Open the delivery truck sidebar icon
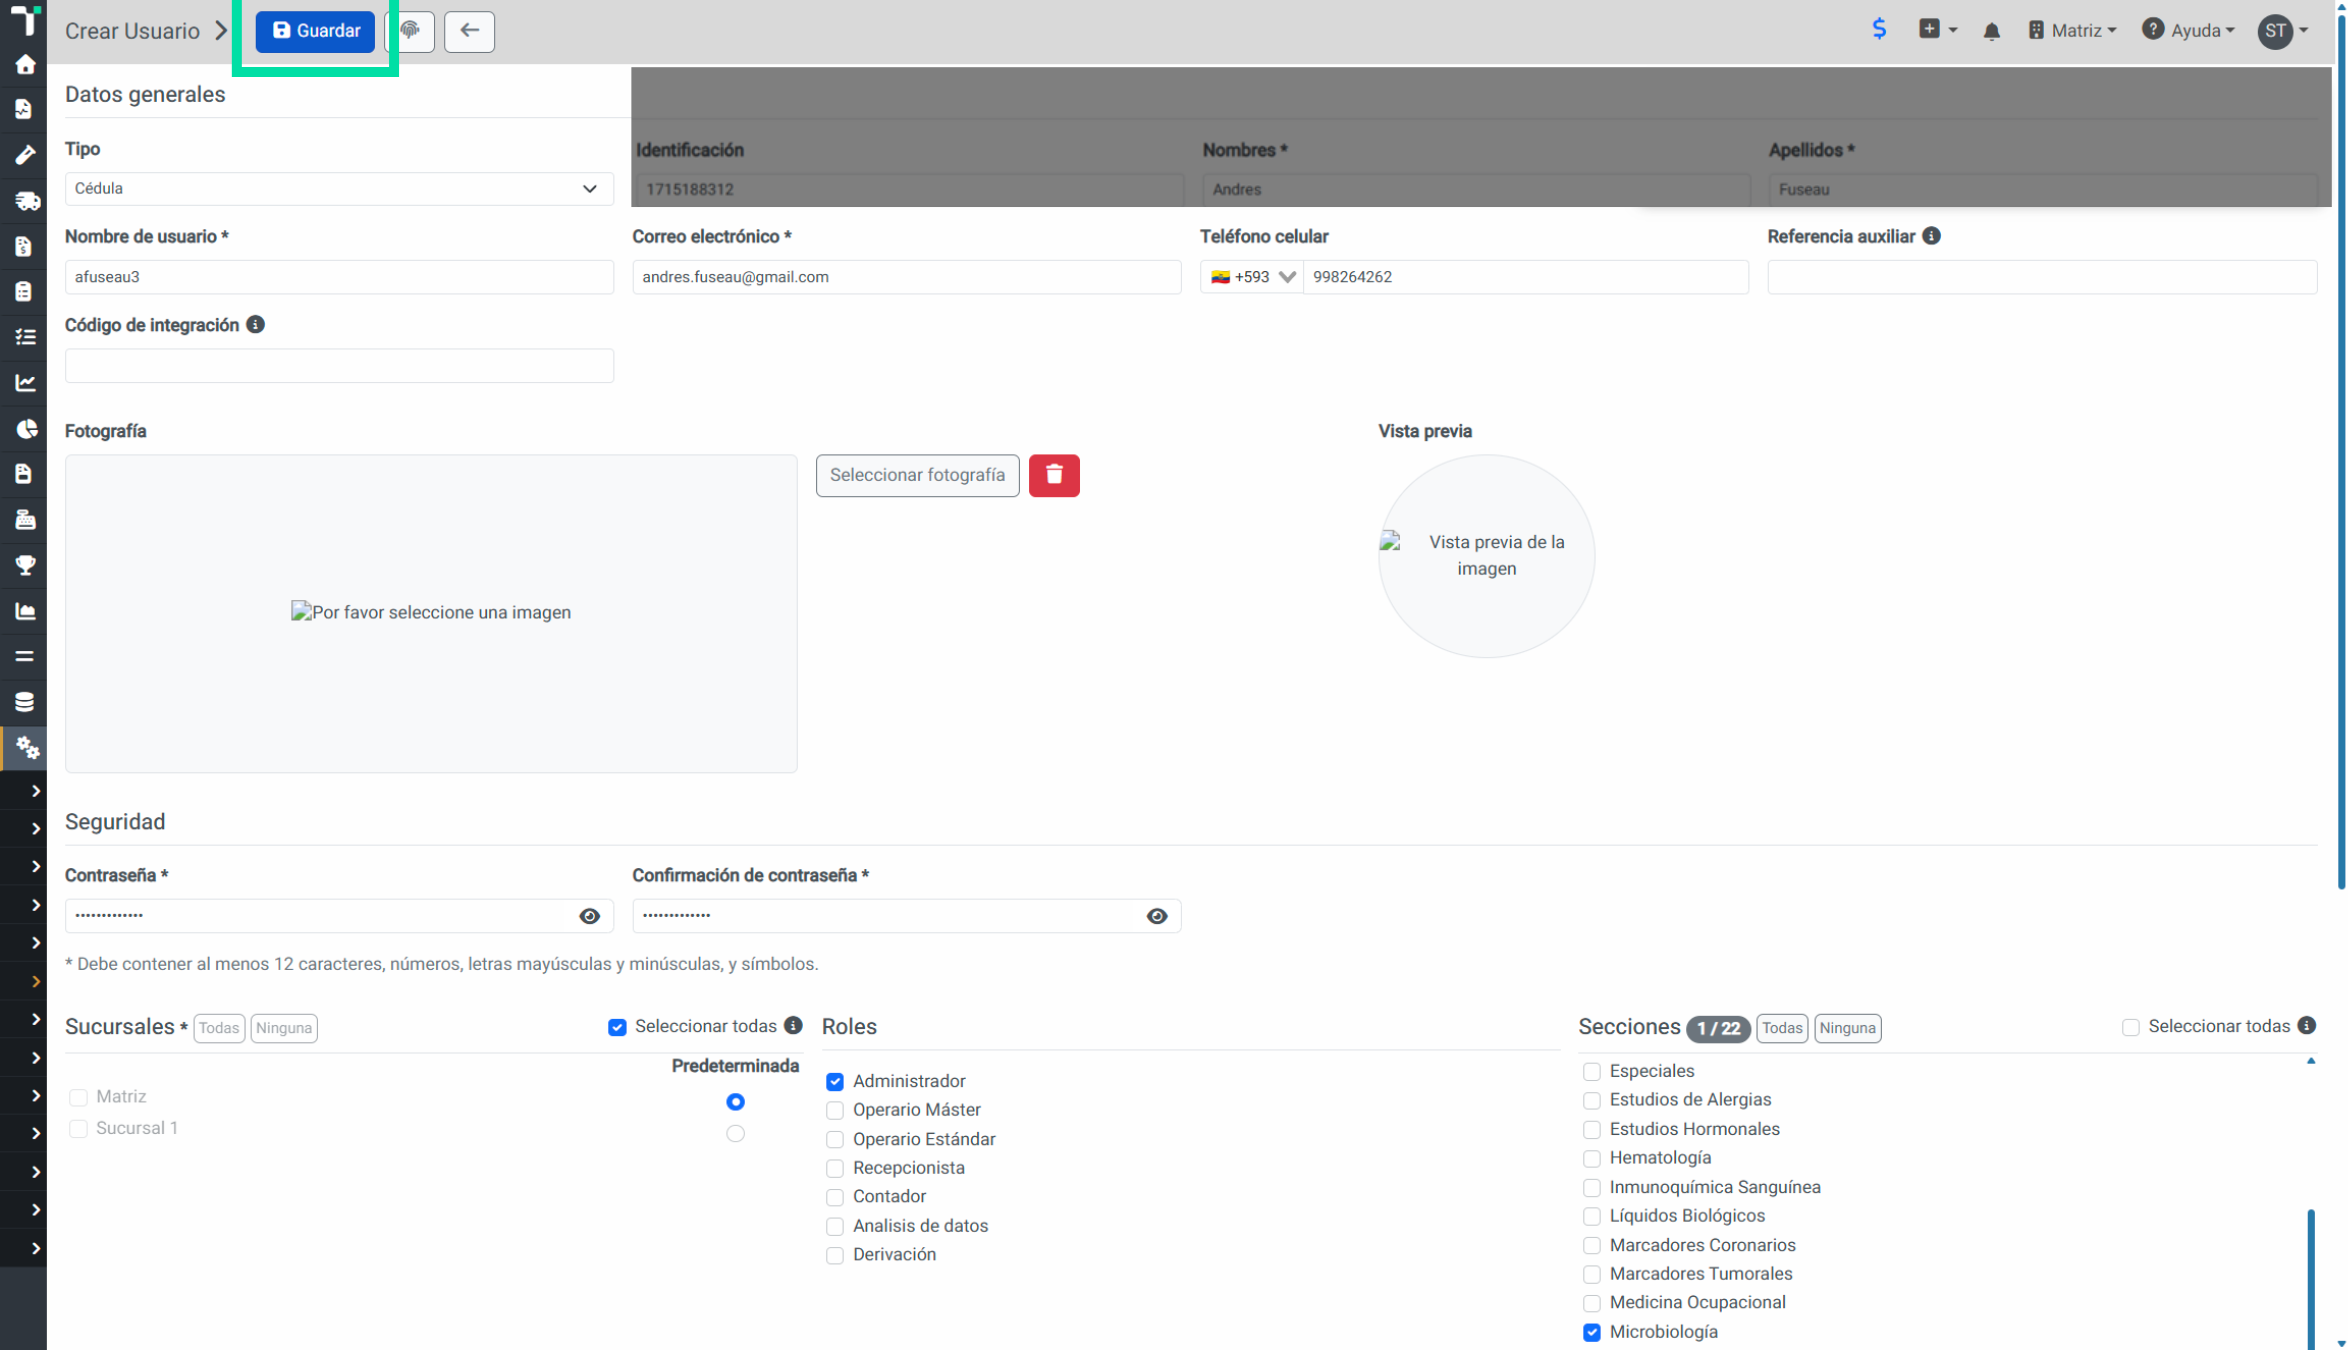The height and width of the screenshot is (1350, 2348). pyautogui.click(x=26, y=201)
